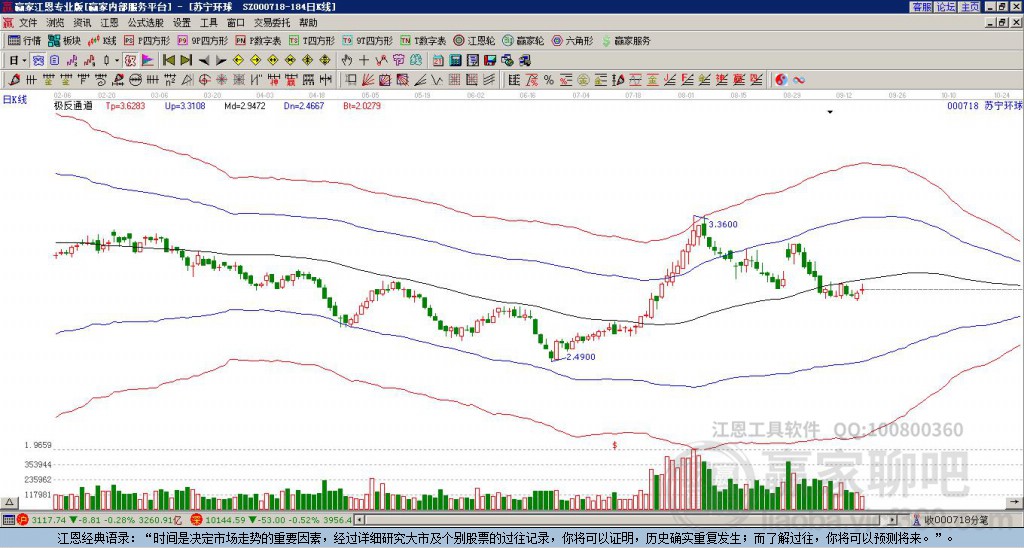Click the hand pan tool icon
The image size is (1024, 548).
click(x=346, y=60)
